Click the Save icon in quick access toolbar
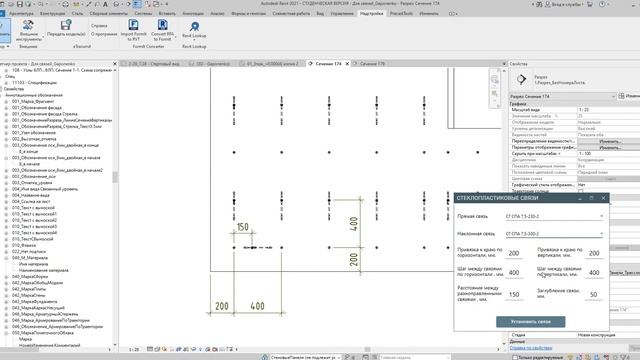 point(19,4)
